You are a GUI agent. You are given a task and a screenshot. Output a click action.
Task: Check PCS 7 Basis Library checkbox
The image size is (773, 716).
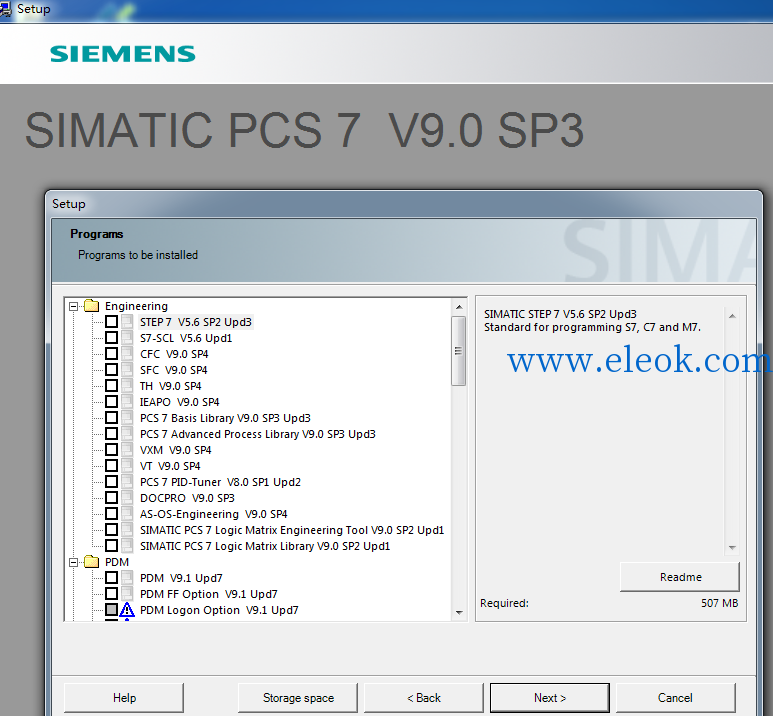point(111,418)
